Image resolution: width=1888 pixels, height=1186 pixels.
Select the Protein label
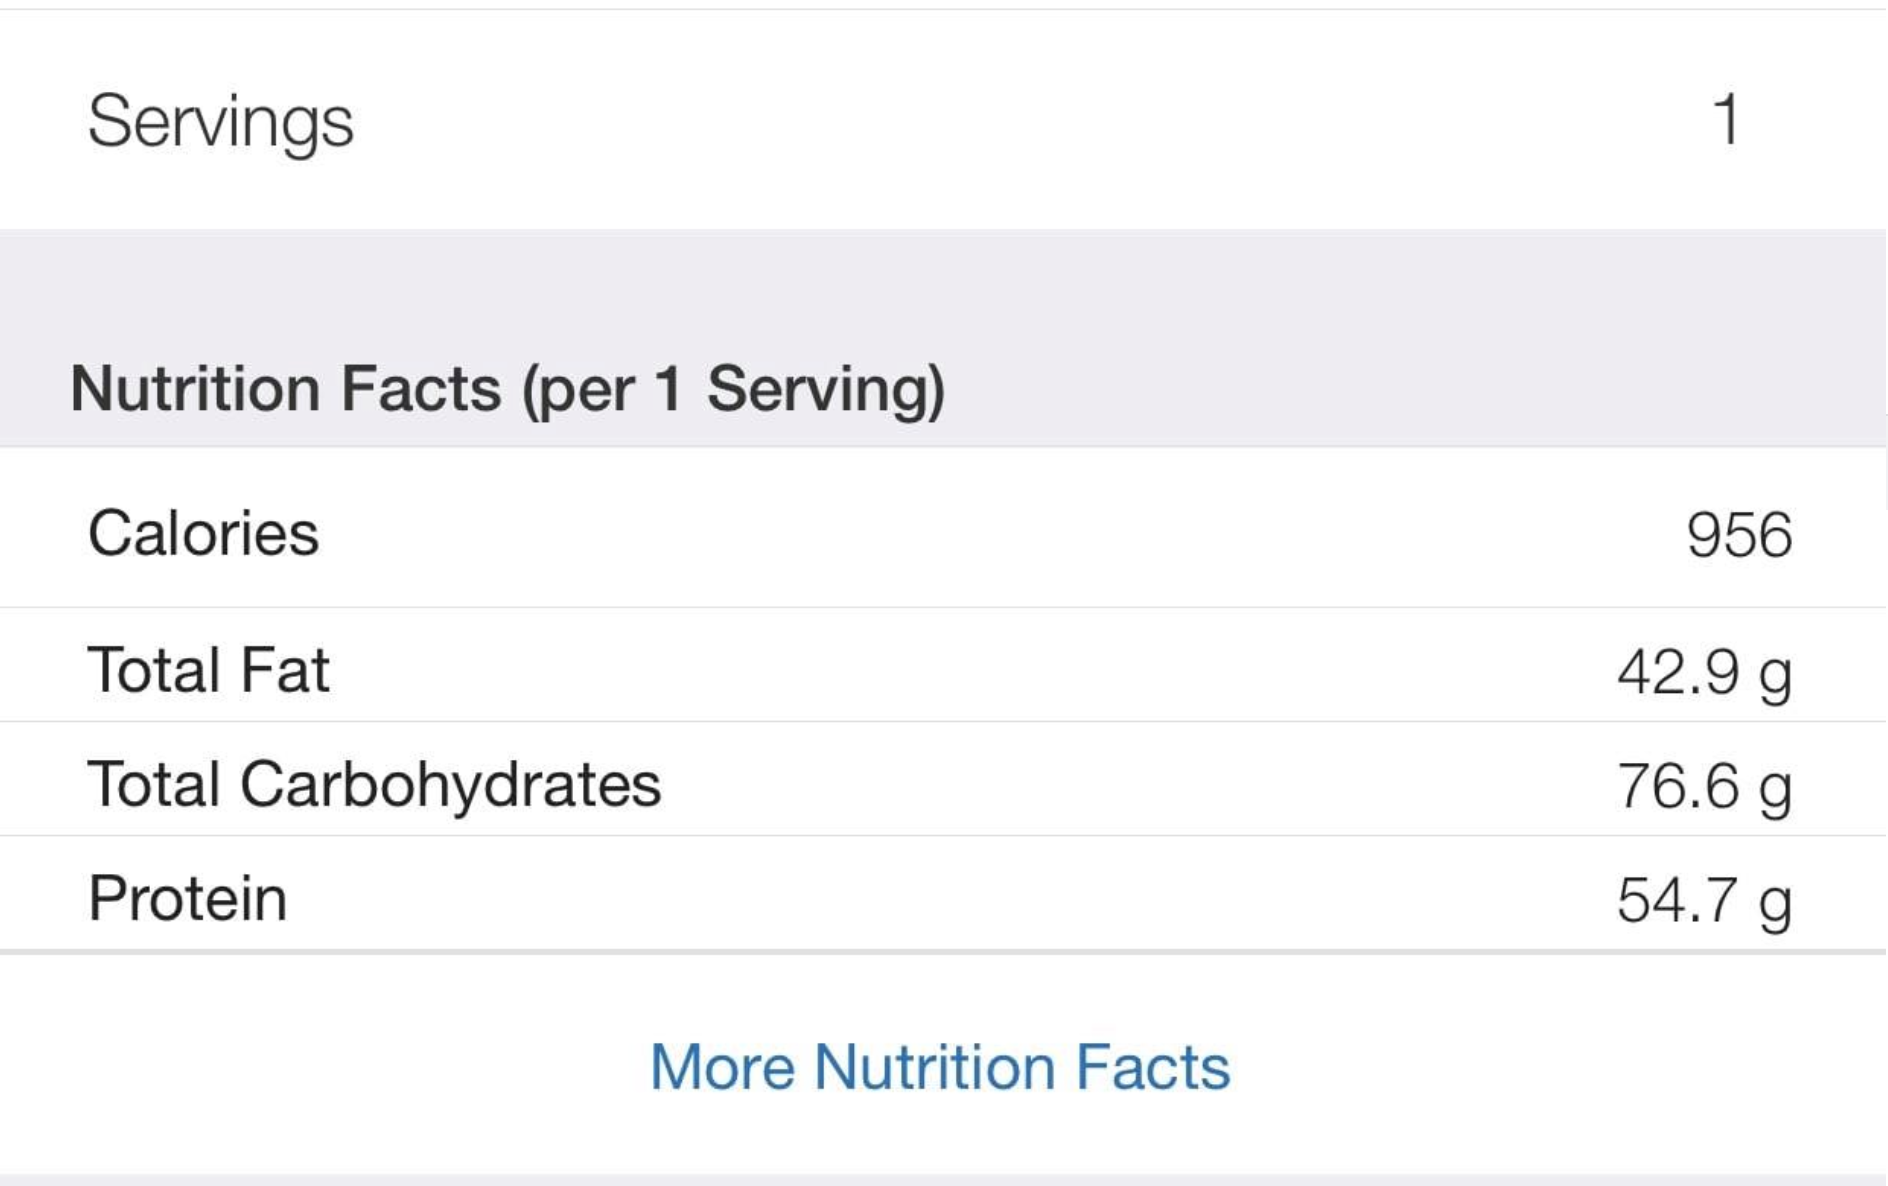(x=187, y=897)
